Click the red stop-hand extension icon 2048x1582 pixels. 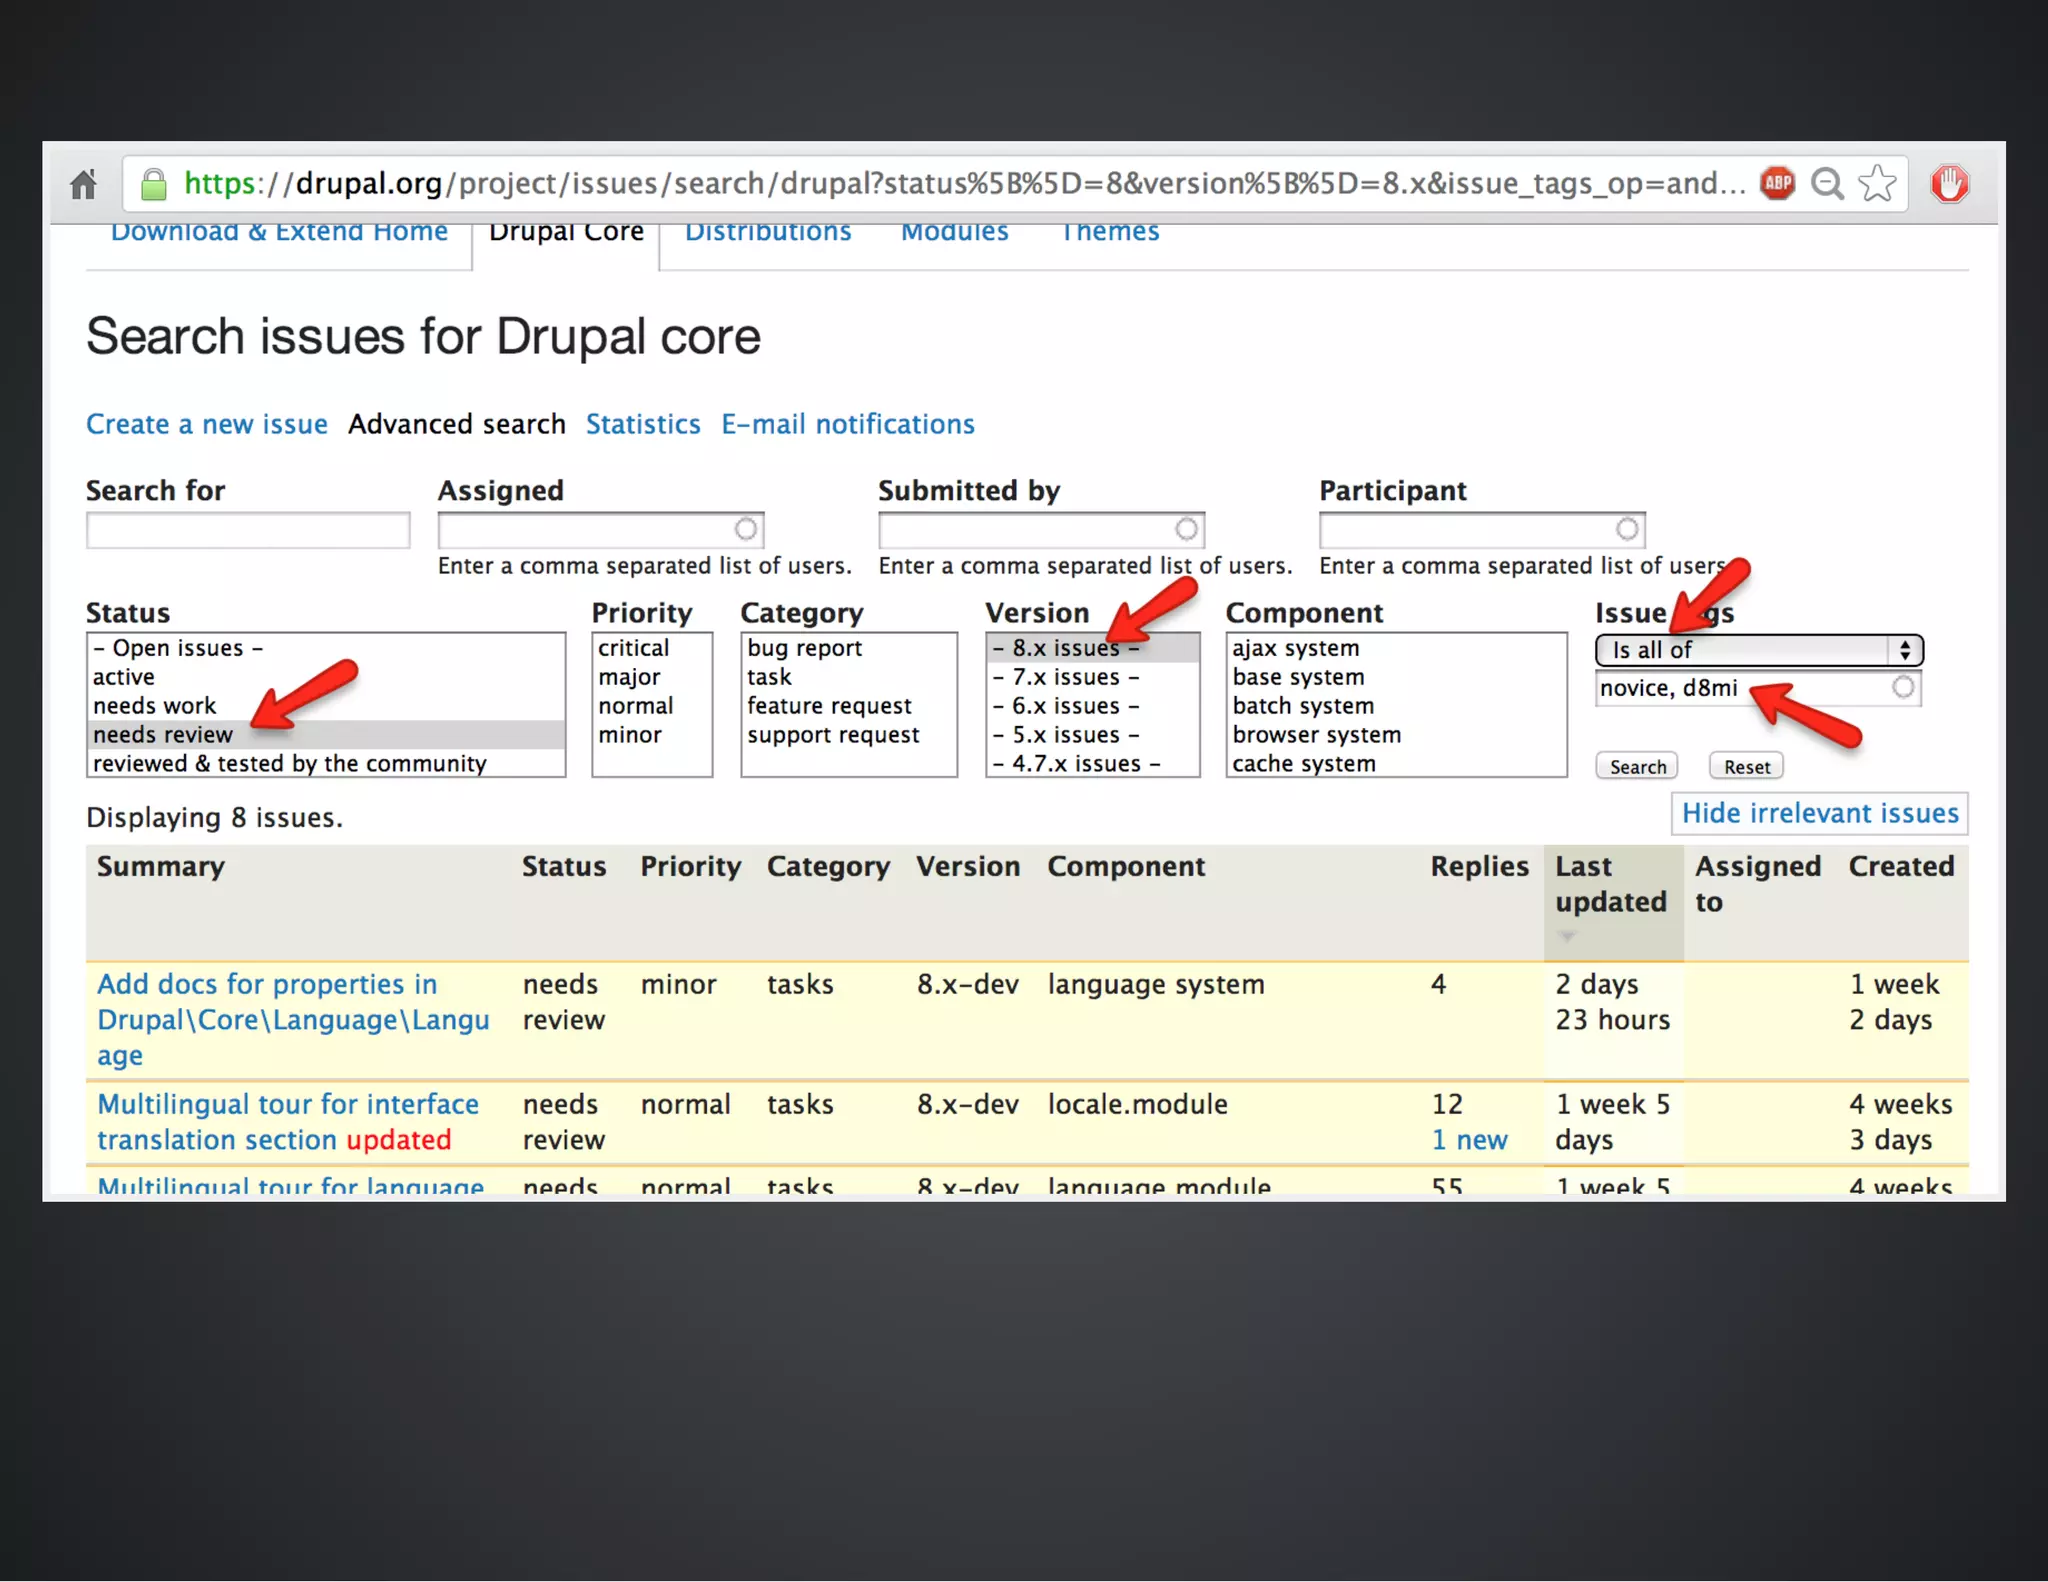click(x=1949, y=184)
